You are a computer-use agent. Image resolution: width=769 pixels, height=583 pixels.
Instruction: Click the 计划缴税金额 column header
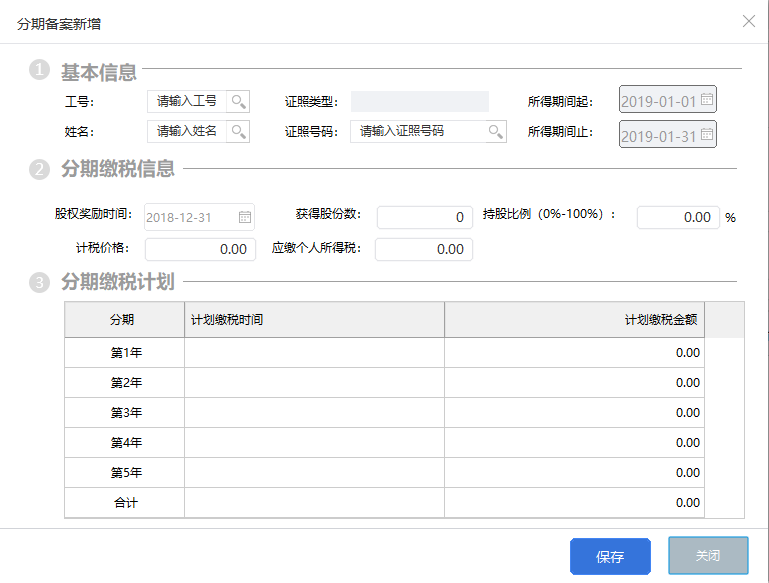pyautogui.click(x=574, y=320)
